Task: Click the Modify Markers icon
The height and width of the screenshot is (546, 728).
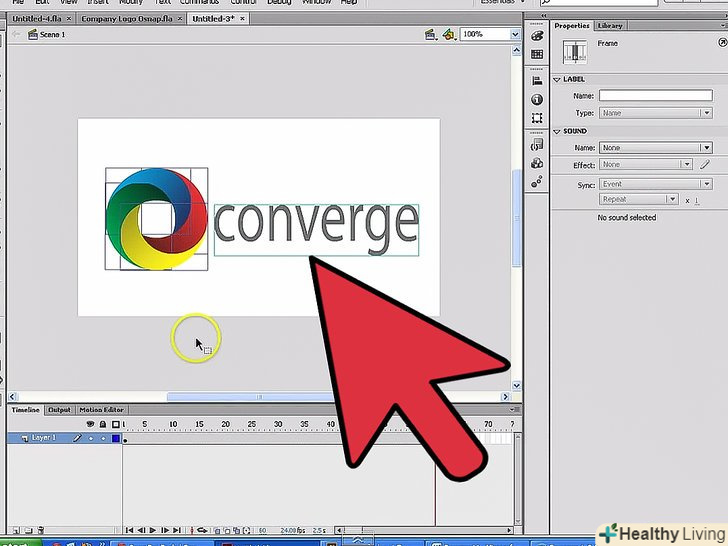Action: click(x=247, y=530)
